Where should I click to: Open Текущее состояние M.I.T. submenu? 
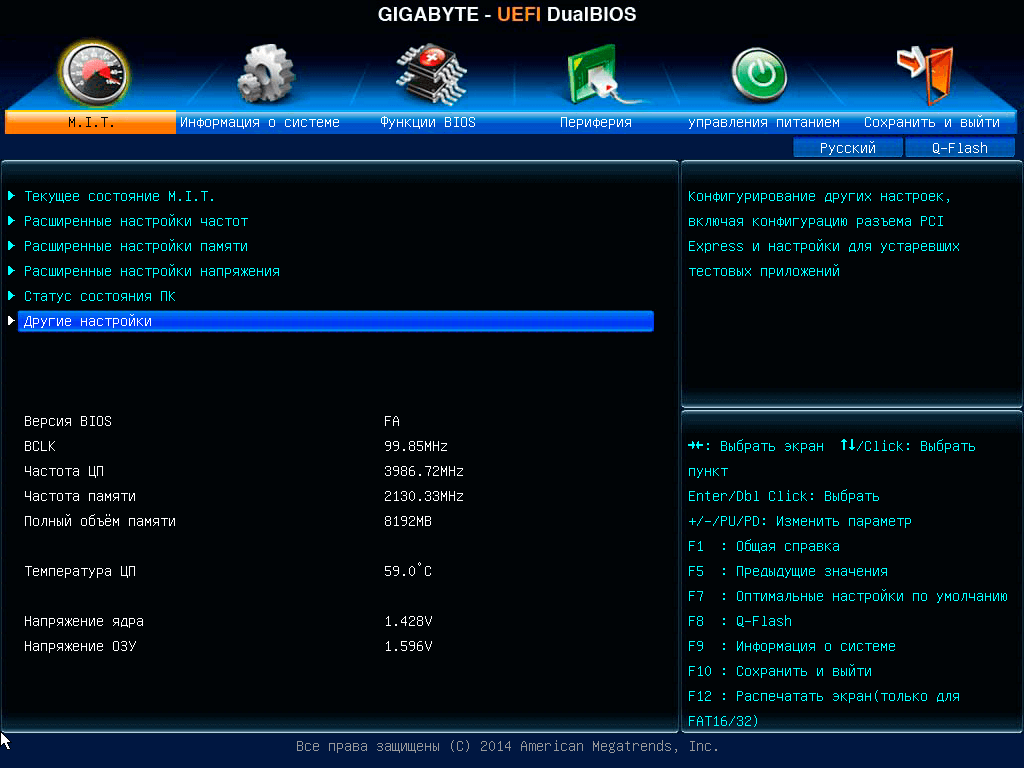click(119, 196)
